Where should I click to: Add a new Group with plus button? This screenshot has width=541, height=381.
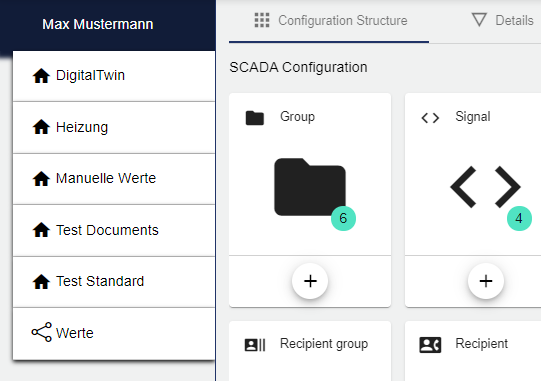(310, 281)
